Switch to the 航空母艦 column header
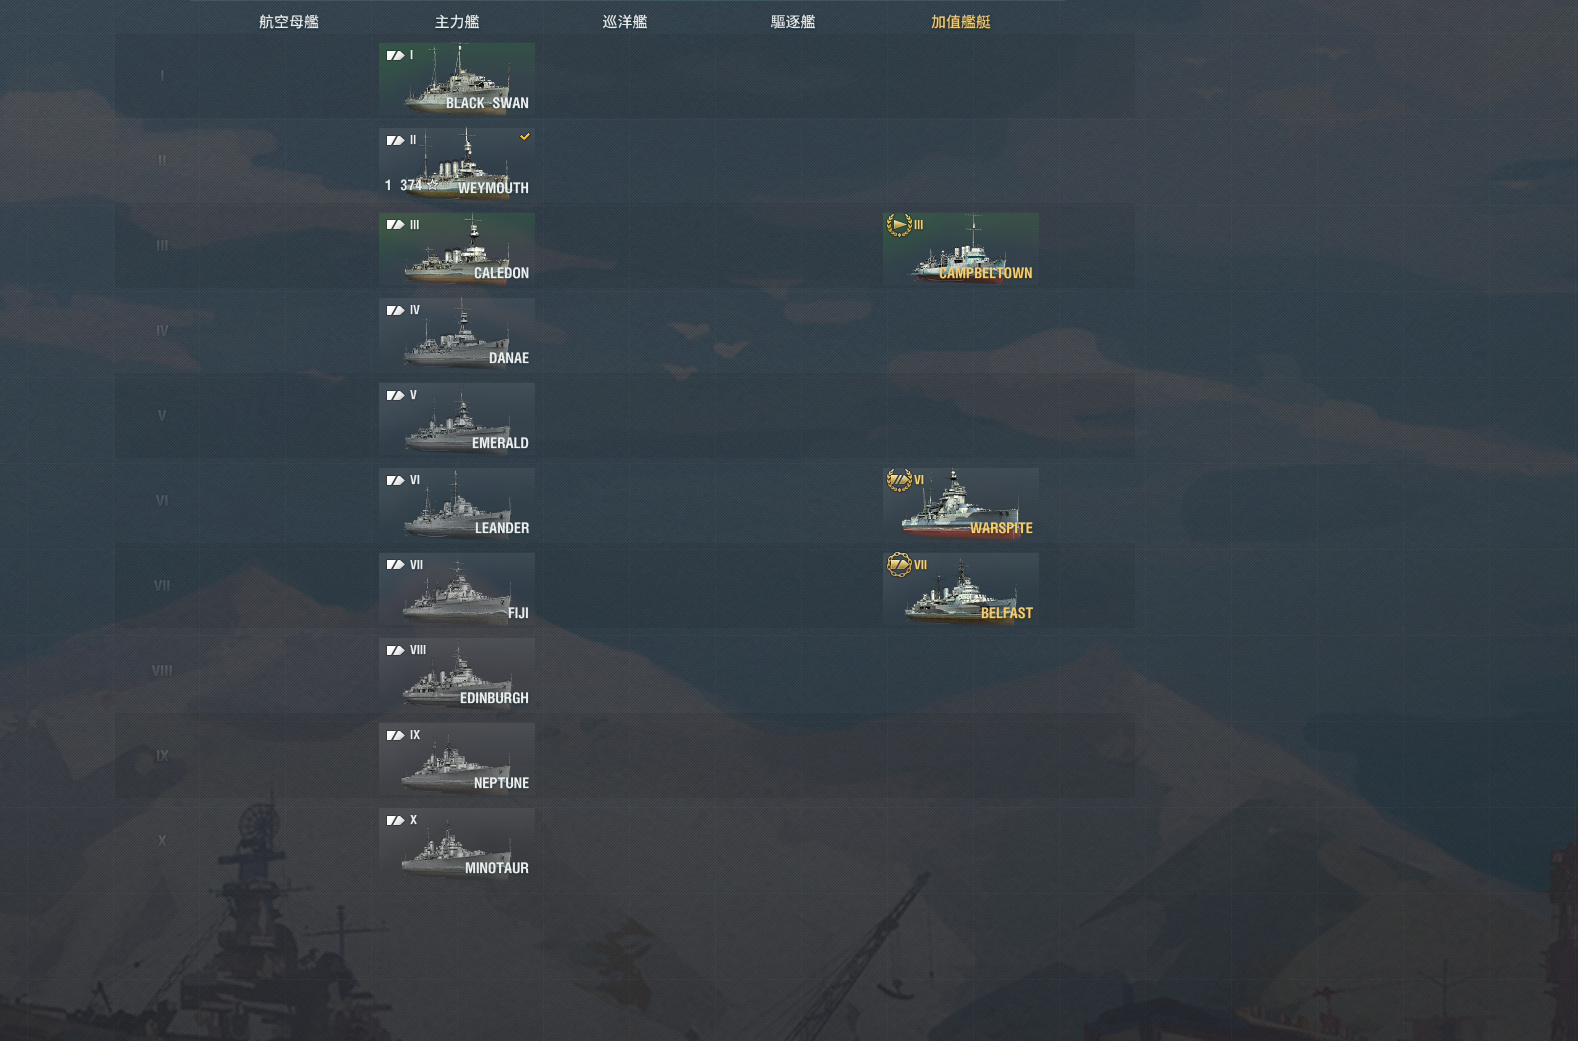 [289, 22]
